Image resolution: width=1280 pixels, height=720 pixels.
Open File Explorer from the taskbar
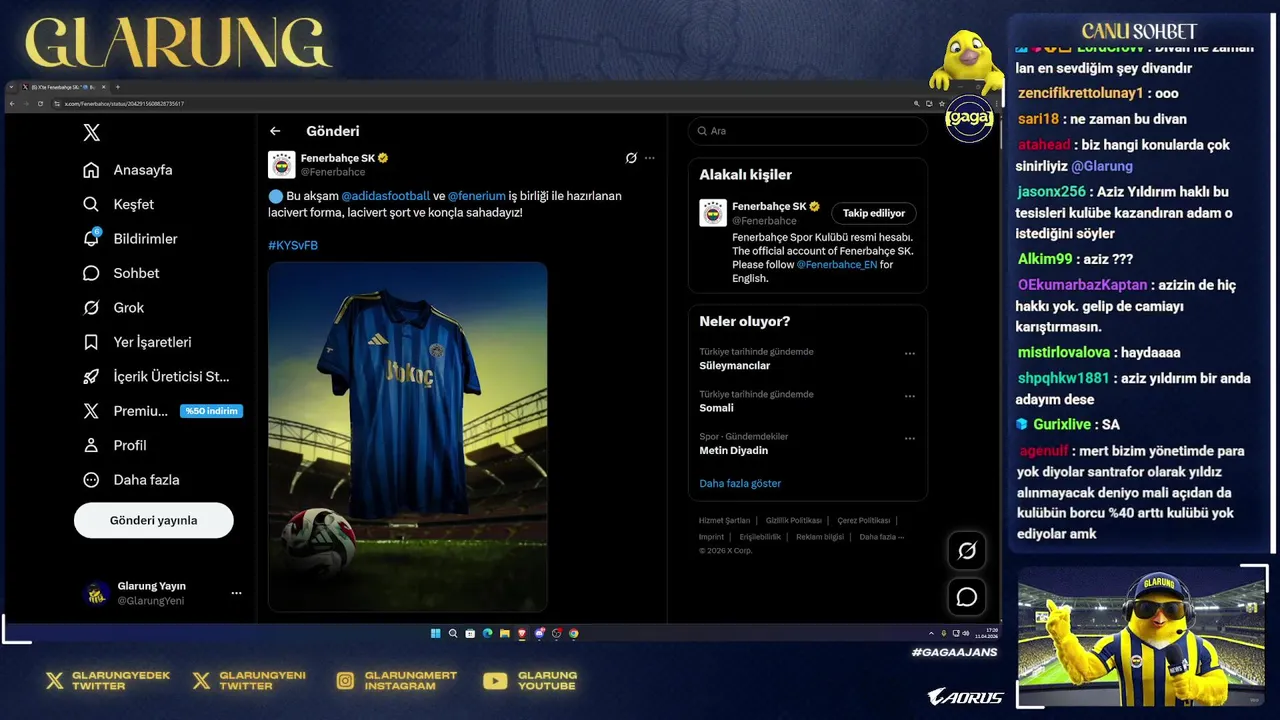point(505,633)
